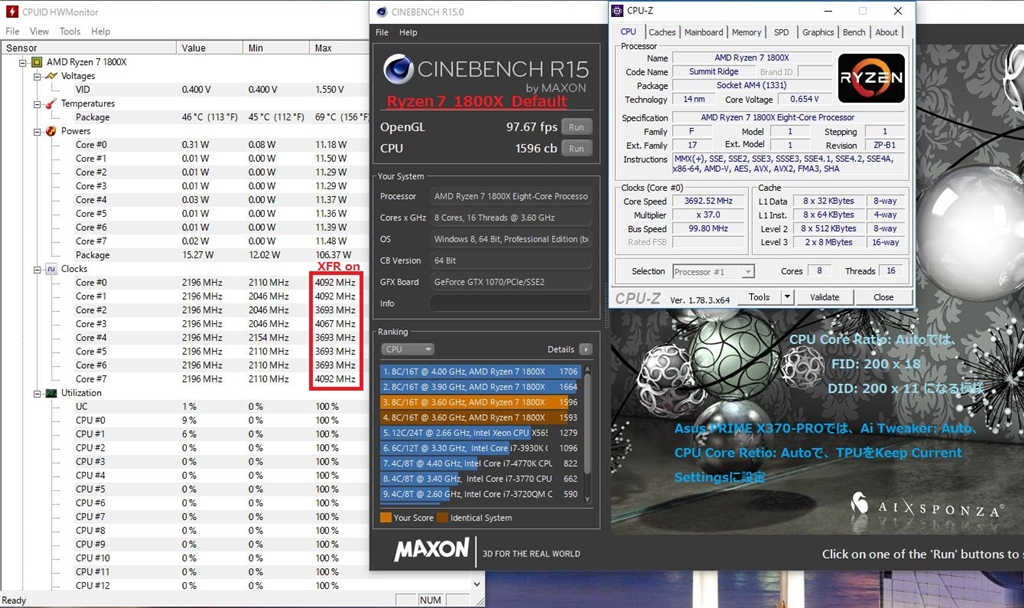Viewport: 1024px width, 608px height.
Task: Click the Clocks category icon
Action: coord(51,268)
